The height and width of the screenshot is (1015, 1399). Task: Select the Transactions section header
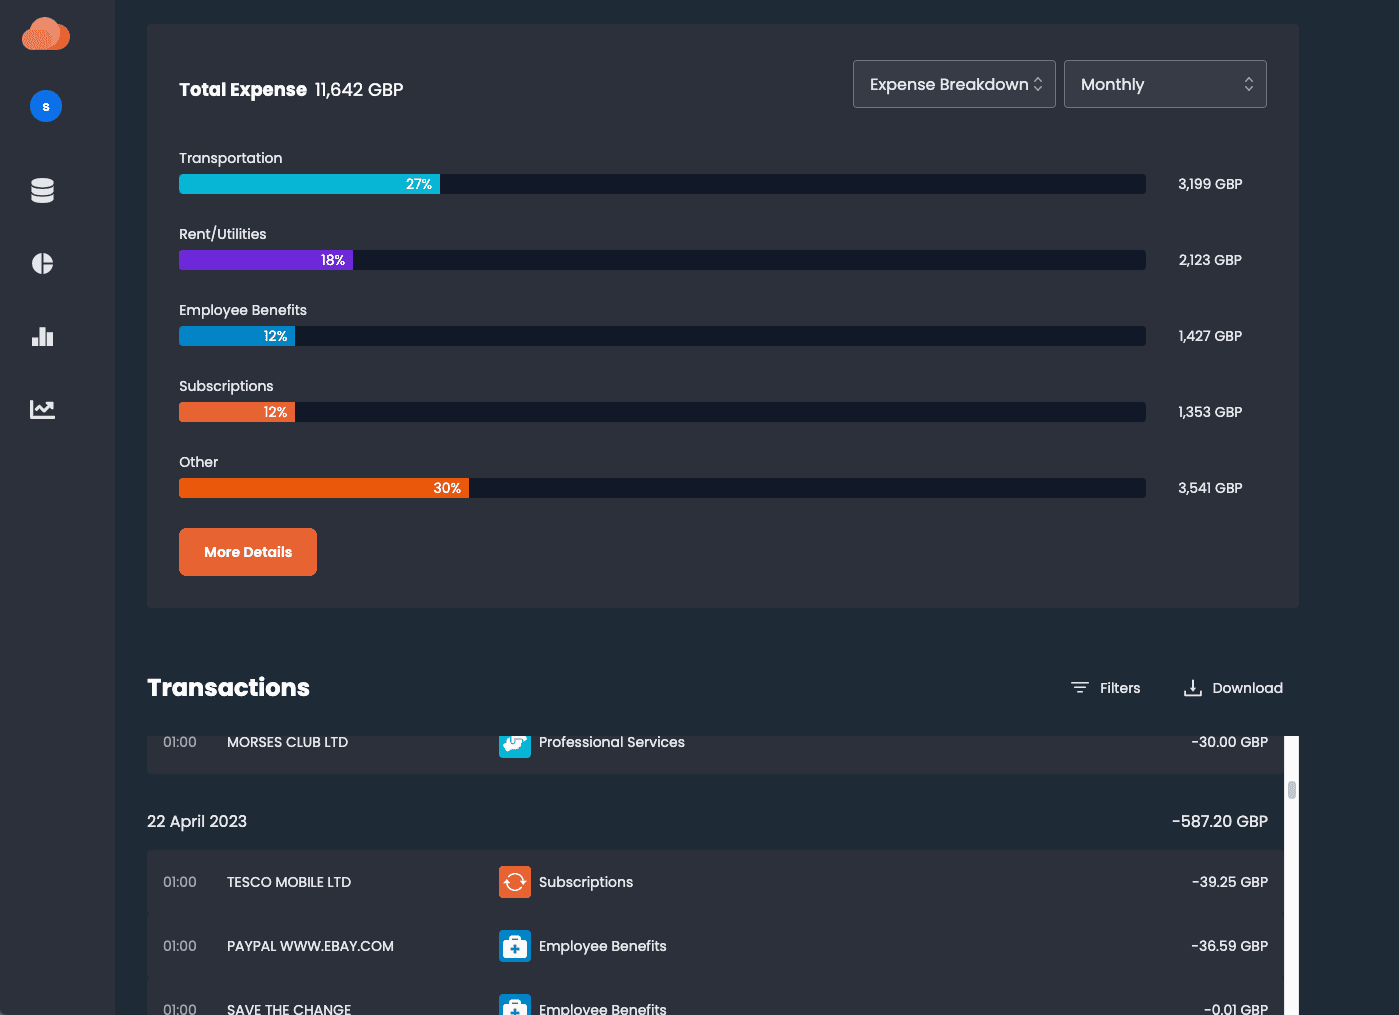click(228, 687)
